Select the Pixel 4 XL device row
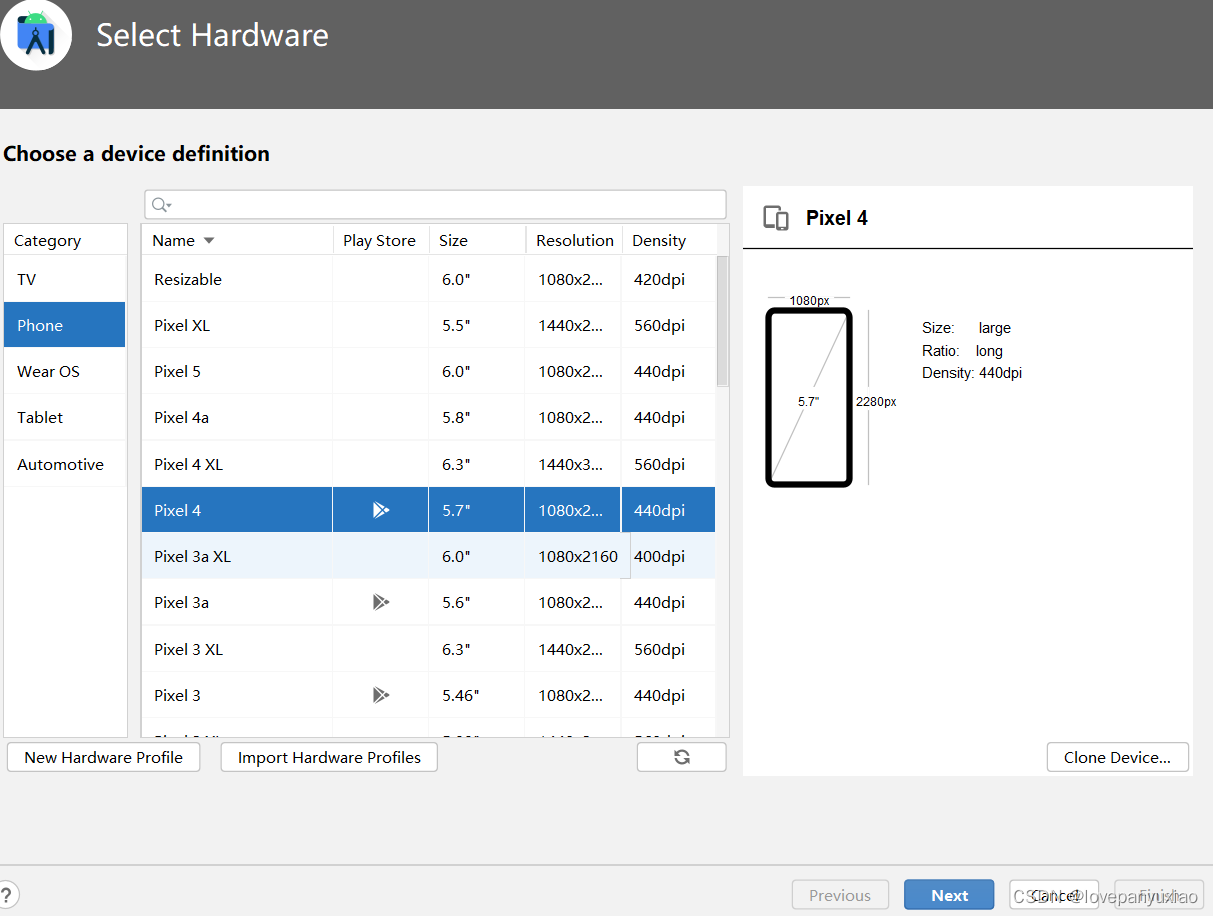Screen dimensions: 1213x916 428,464
